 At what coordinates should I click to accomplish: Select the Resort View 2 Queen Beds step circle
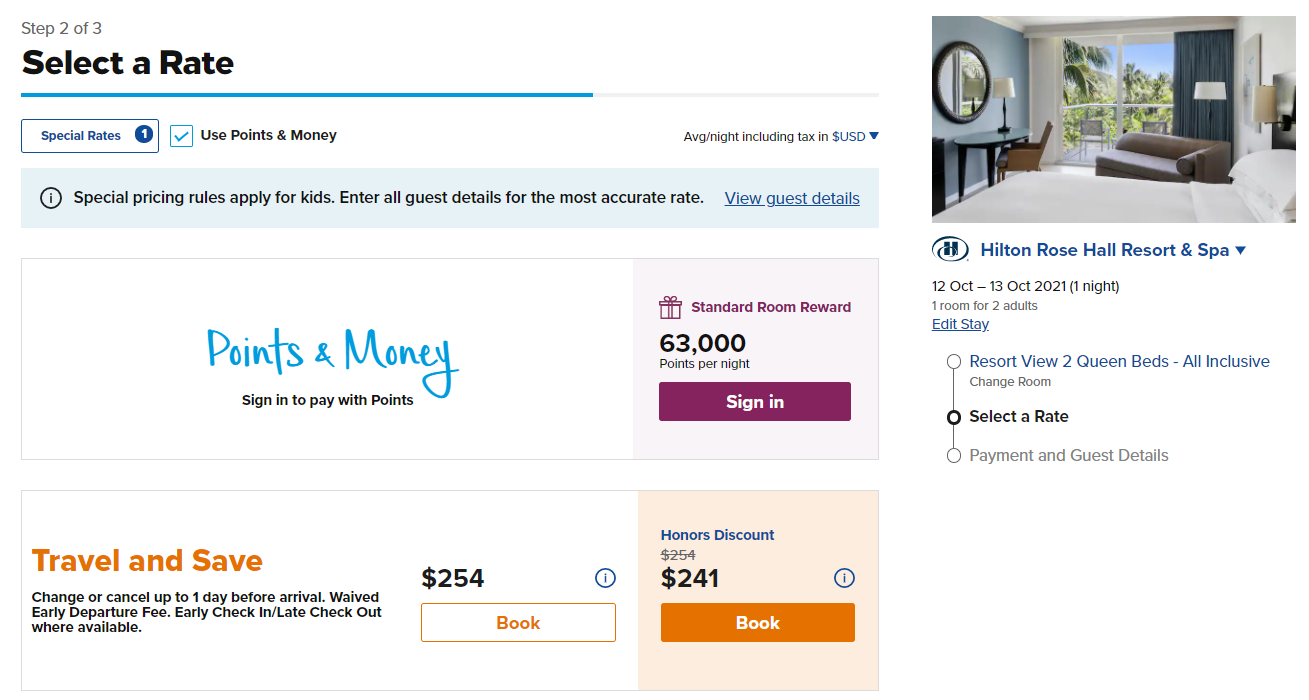(954, 361)
